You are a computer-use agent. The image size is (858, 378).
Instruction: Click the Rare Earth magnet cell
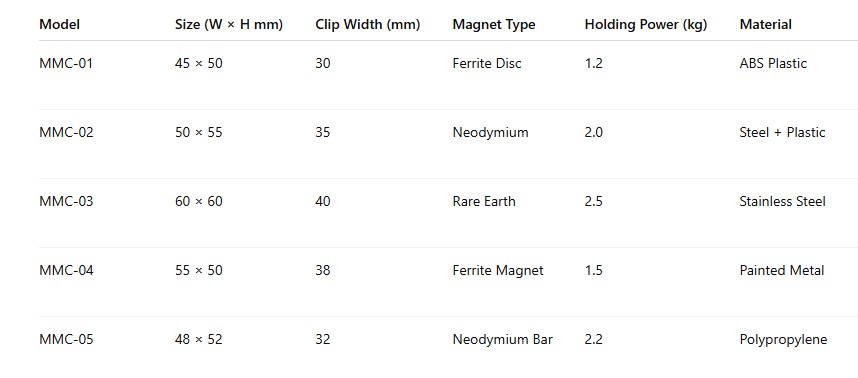point(484,201)
